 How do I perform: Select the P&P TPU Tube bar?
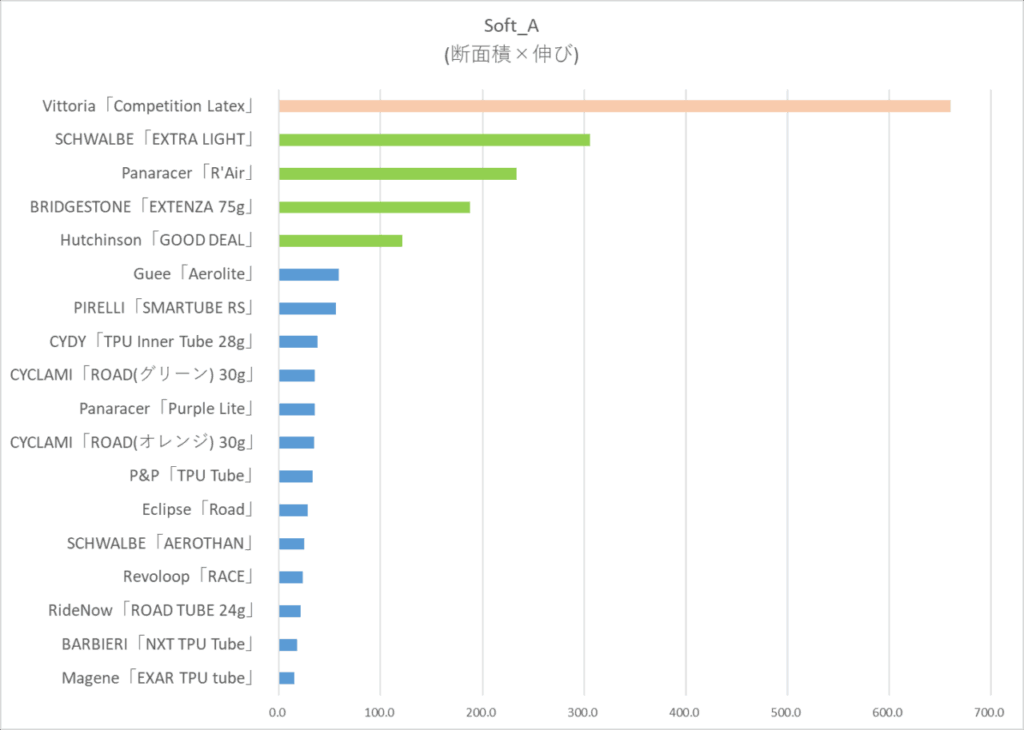coord(296,477)
